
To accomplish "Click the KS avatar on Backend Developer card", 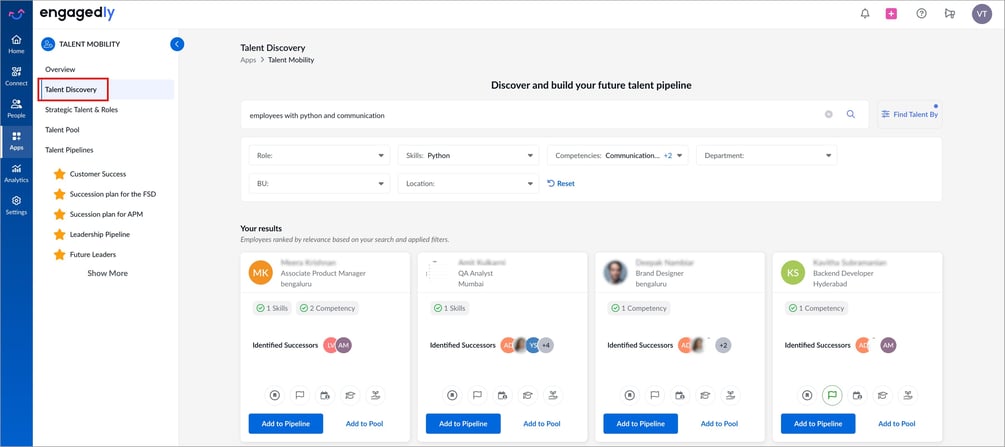I will [793, 273].
